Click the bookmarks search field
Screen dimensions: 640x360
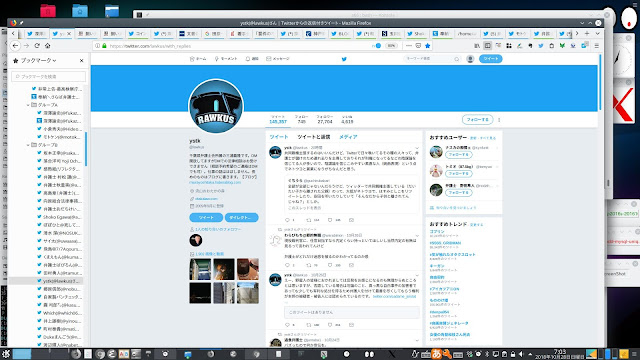49,76
